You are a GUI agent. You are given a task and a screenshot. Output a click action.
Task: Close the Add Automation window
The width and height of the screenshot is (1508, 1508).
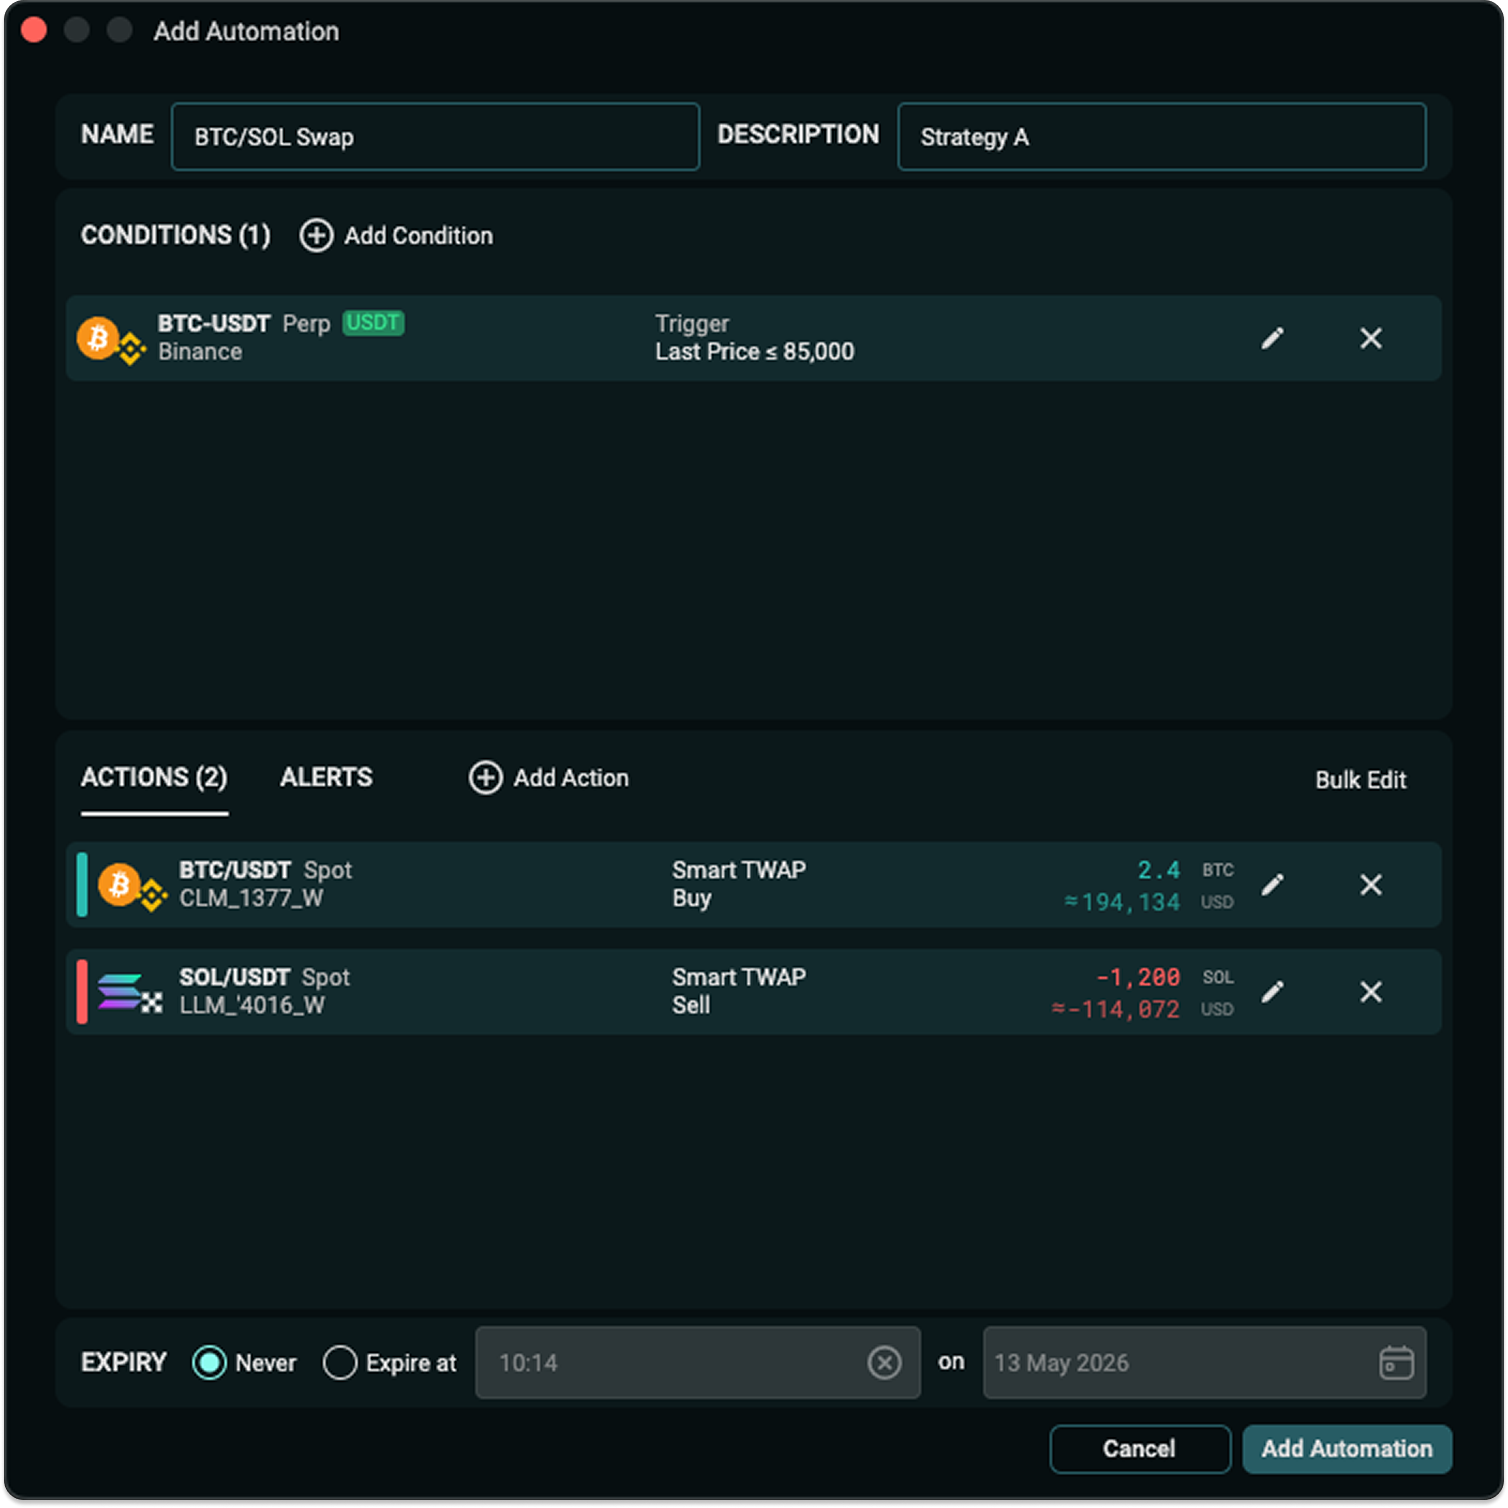pyautogui.click(x=34, y=30)
